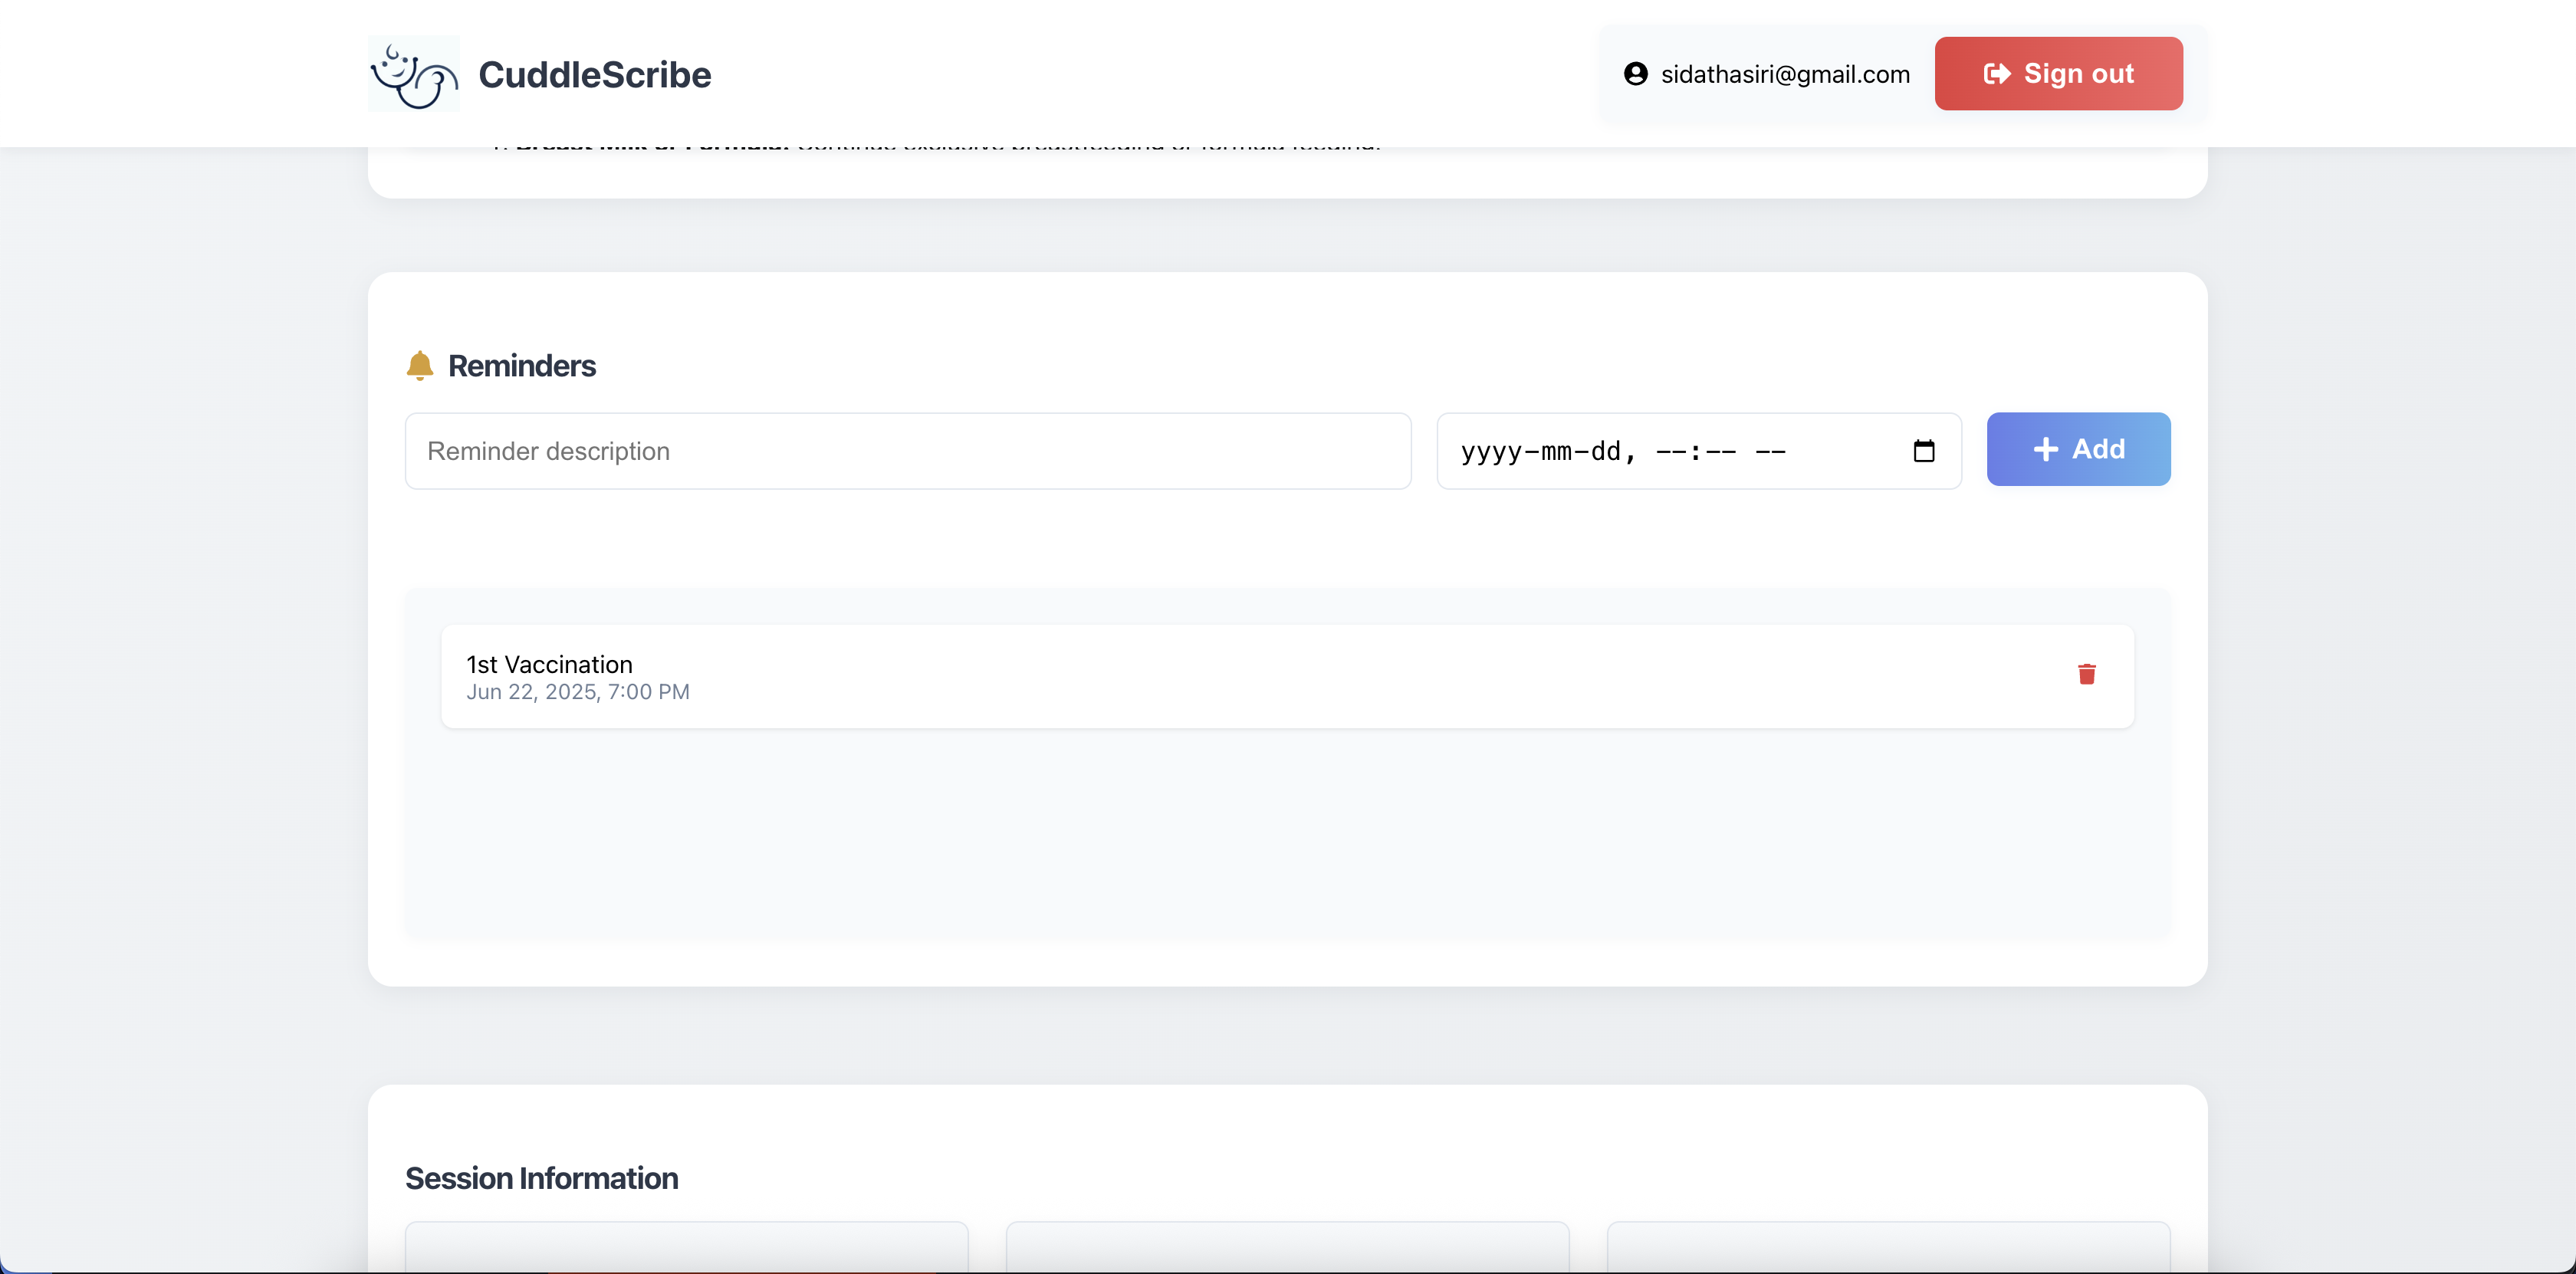
Task: Click the Session Information heading
Action: (541, 1178)
